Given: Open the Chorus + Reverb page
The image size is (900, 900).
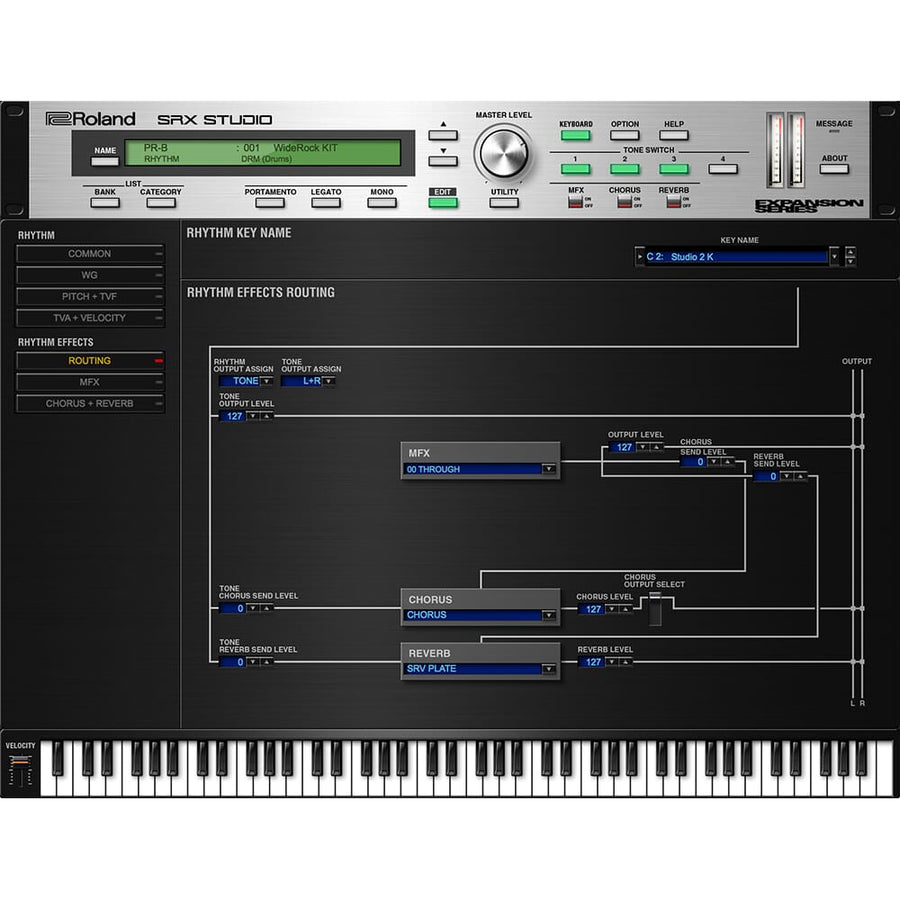Looking at the screenshot, I should [90, 404].
